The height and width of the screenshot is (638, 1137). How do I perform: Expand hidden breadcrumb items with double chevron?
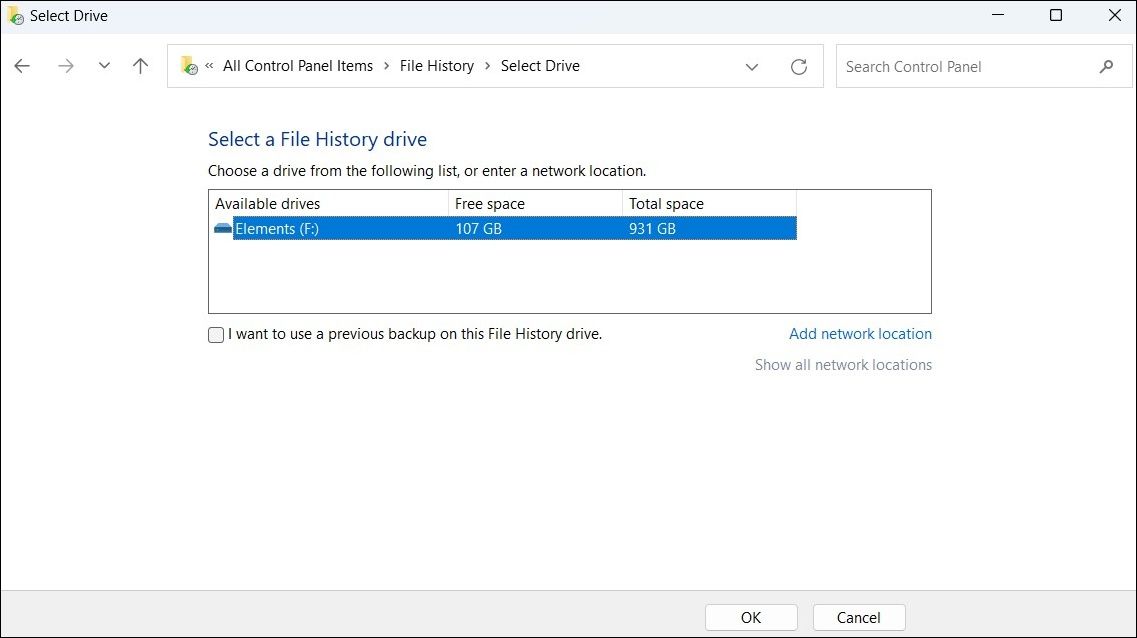[x=209, y=65]
